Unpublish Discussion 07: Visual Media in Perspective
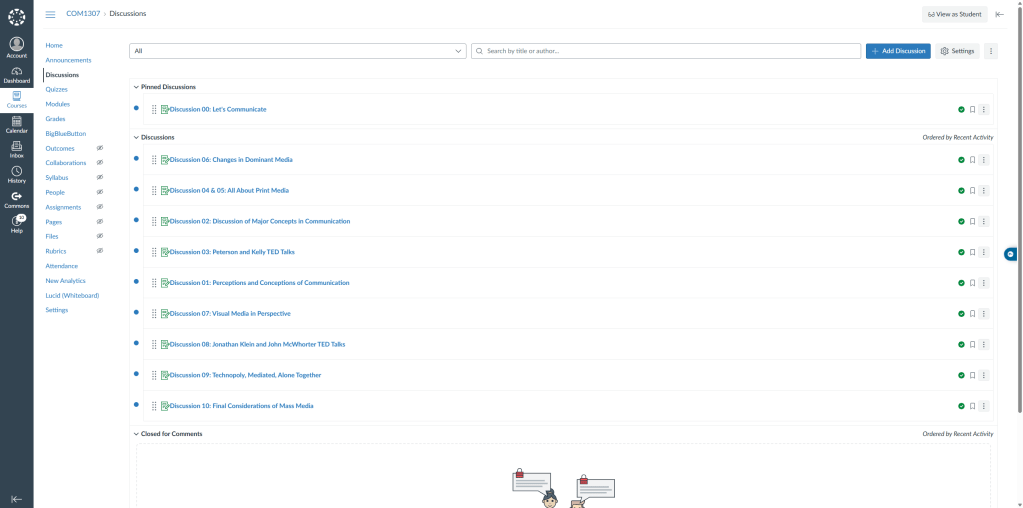This screenshot has width=1023, height=508. pyautogui.click(x=961, y=314)
